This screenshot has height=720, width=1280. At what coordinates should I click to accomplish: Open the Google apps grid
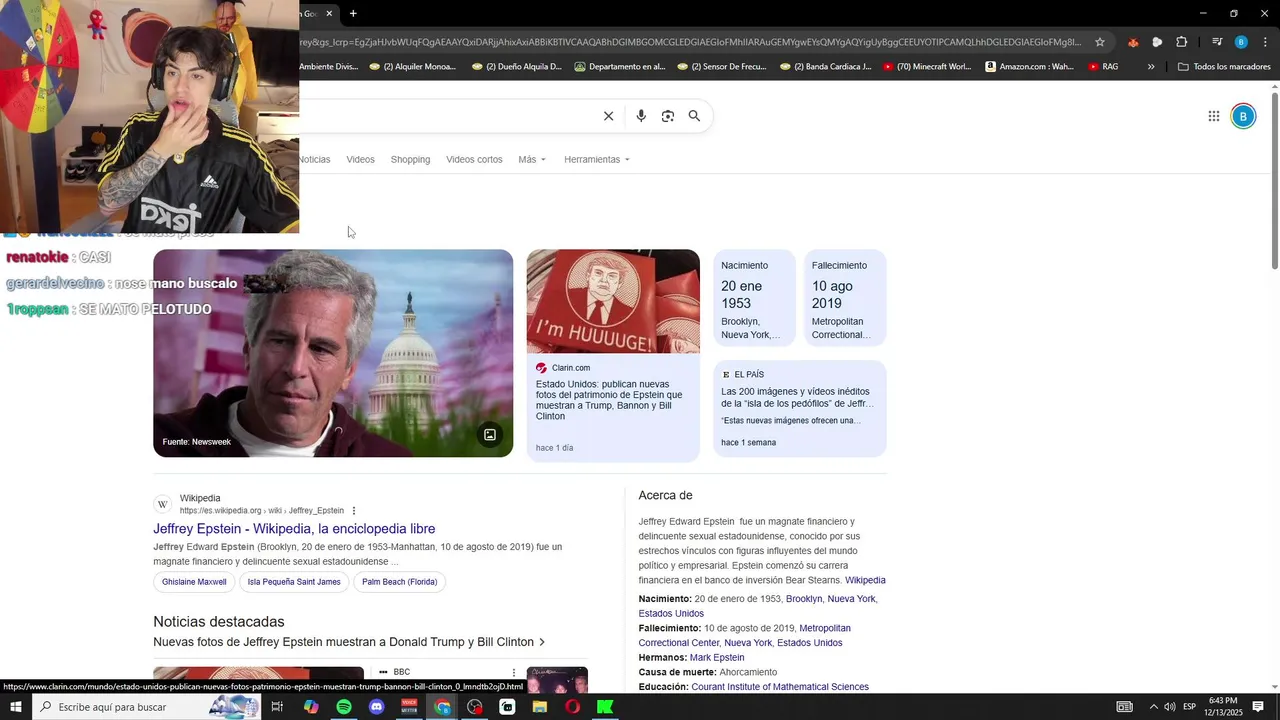(x=1213, y=116)
